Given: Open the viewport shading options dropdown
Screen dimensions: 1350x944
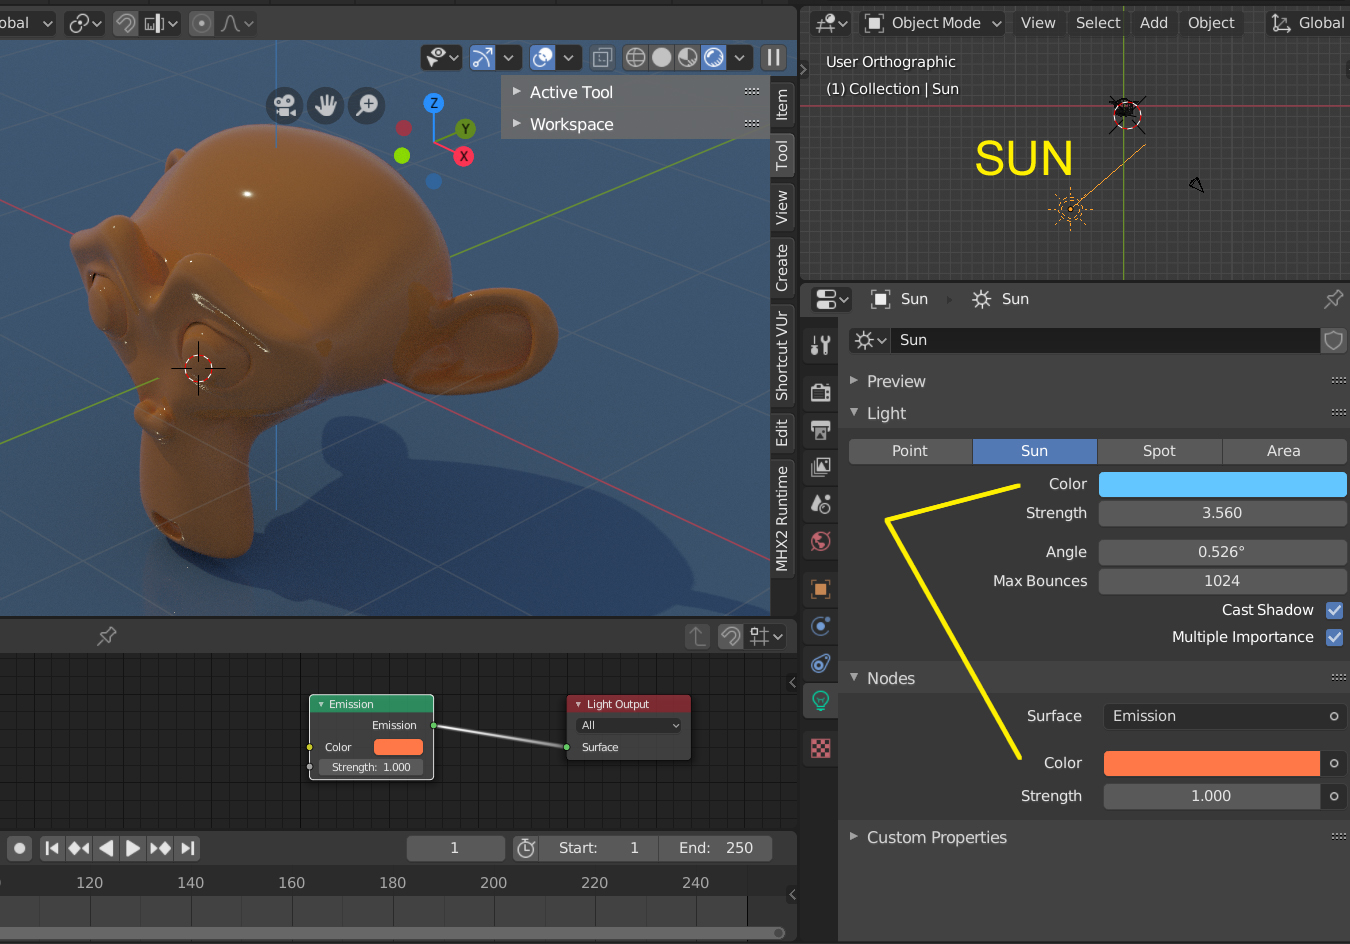Looking at the screenshot, I should tap(739, 58).
